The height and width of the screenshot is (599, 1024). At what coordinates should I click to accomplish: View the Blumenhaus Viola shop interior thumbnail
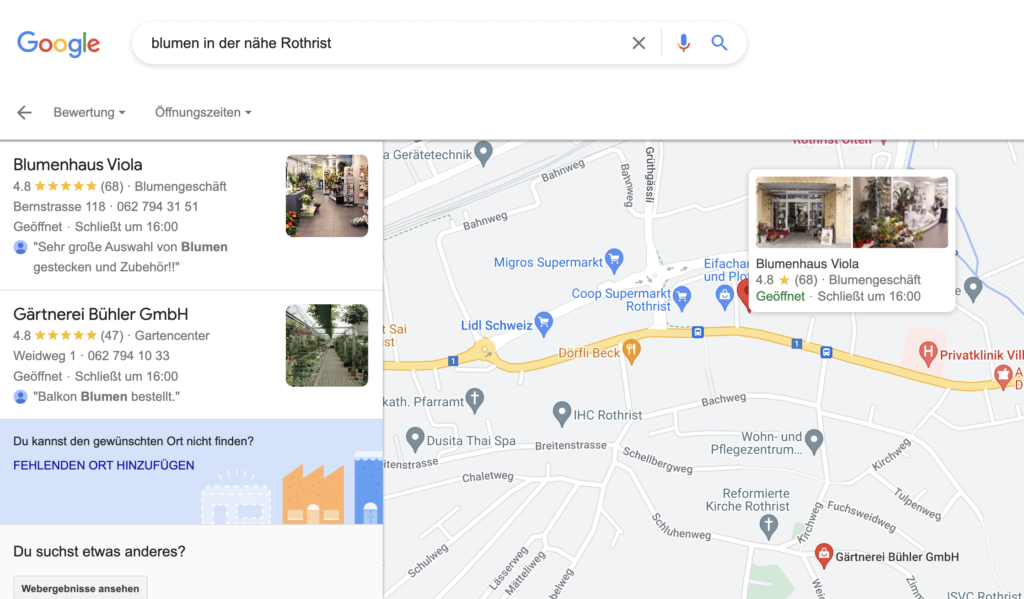click(327, 195)
